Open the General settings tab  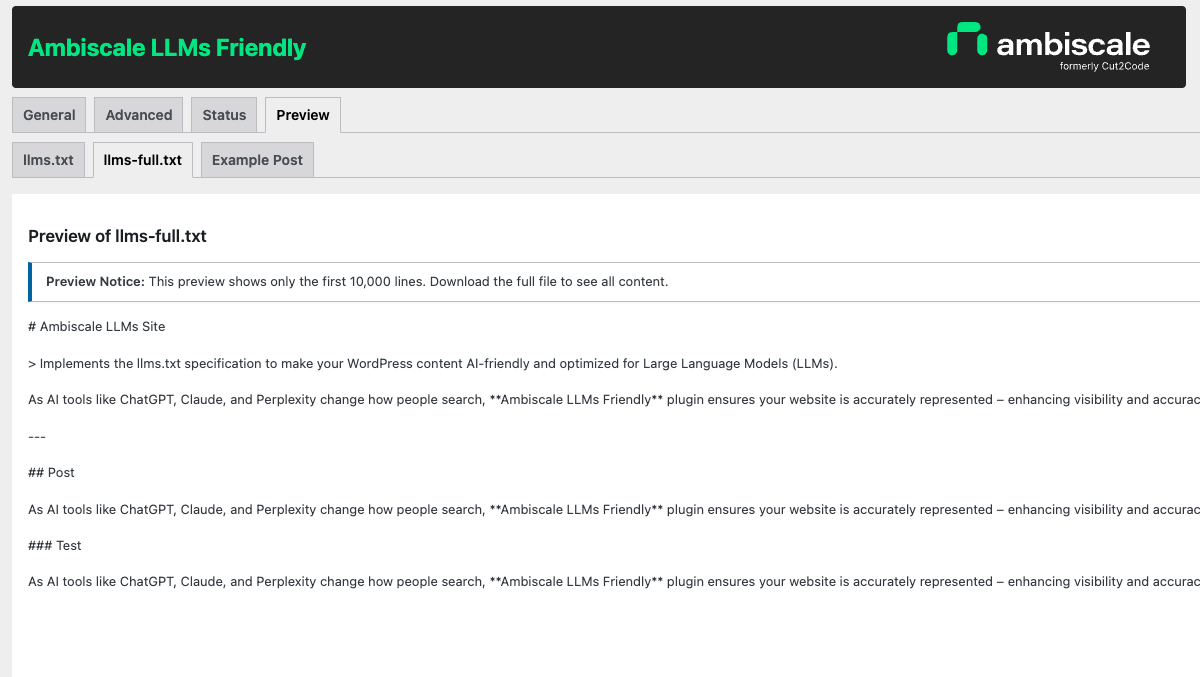tap(49, 115)
